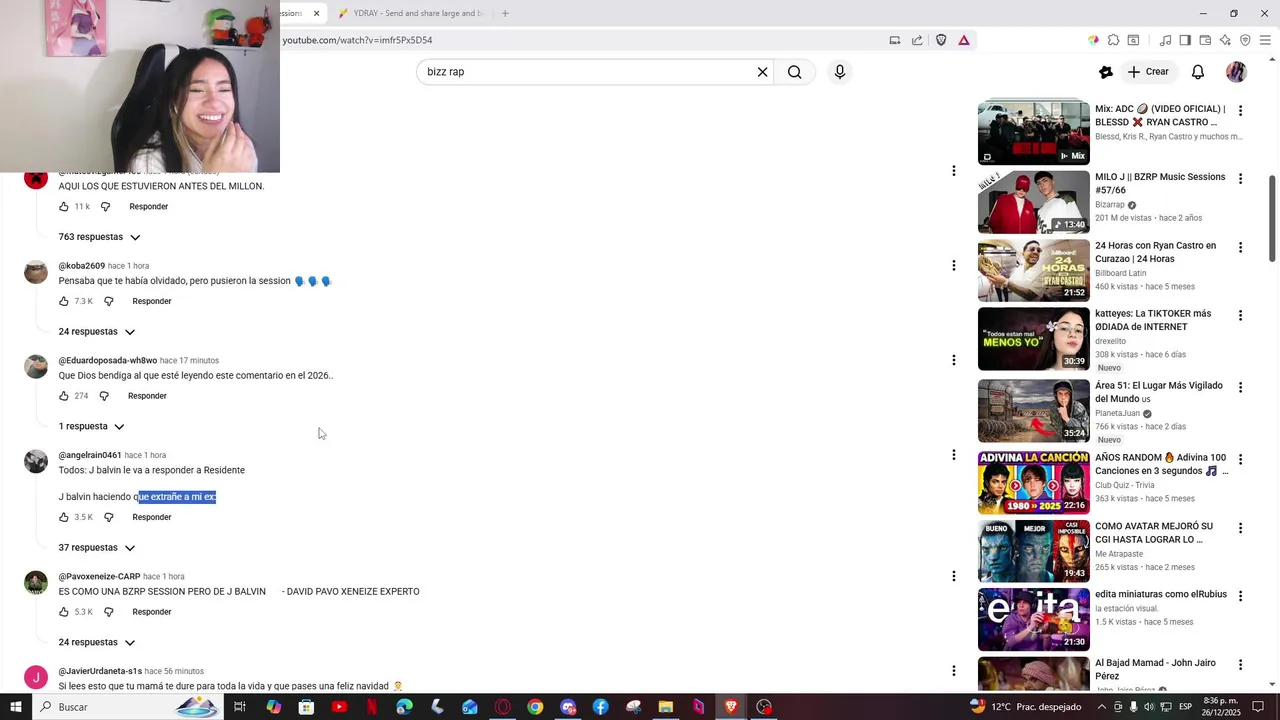Viewport: 1280px width, 720px height.
Task: Dislike the @angelrain0461 comment
Action: [109, 517]
